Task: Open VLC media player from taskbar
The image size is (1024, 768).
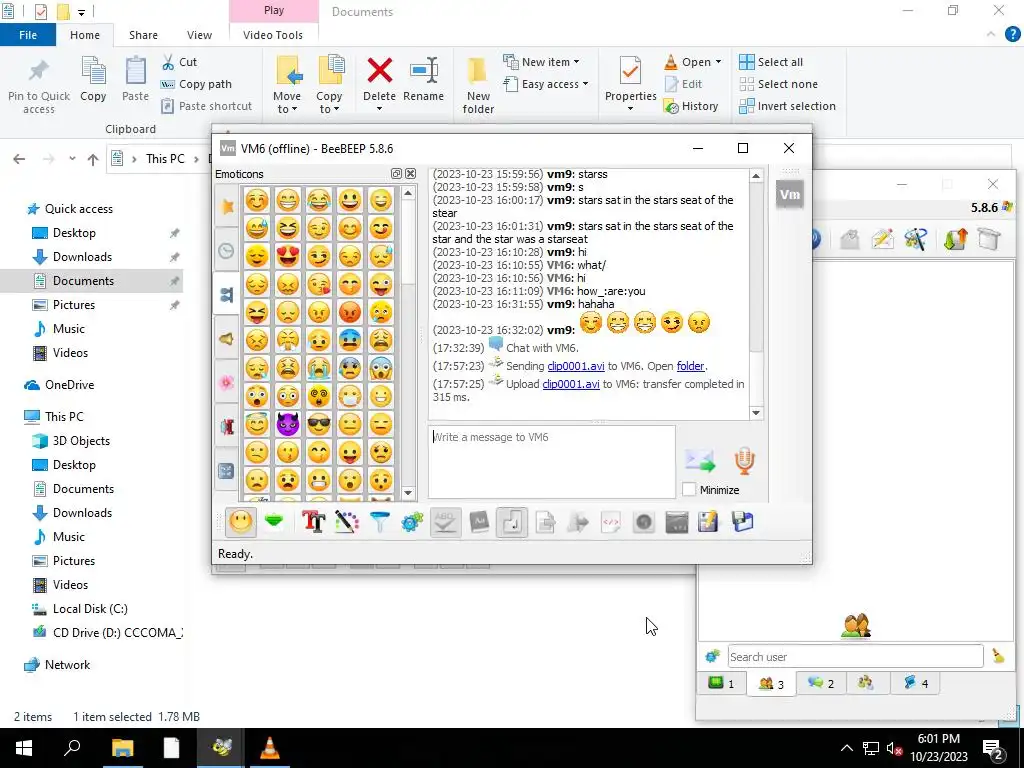Action: (x=270, y=748)
